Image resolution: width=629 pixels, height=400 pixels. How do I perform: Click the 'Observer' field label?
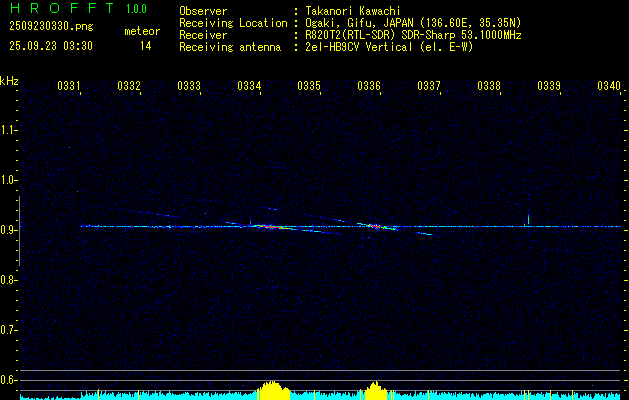[203, 11]
